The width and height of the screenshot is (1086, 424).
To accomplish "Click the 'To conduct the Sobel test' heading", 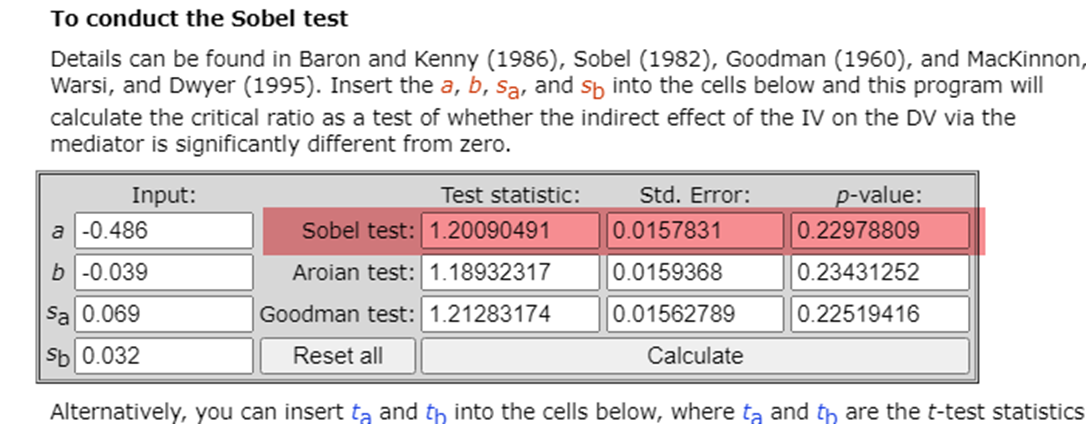I will pos(200,18).
